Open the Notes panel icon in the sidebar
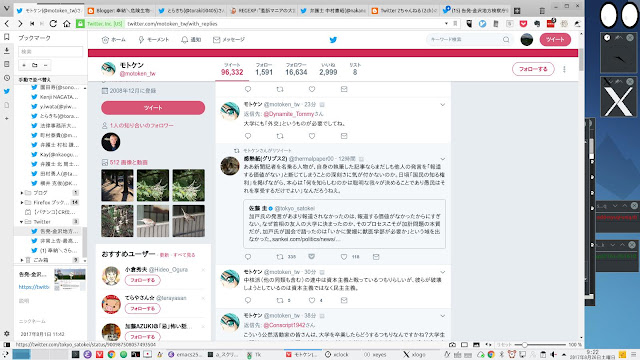The width and height of the screenshot is (640, 360). 7,64
